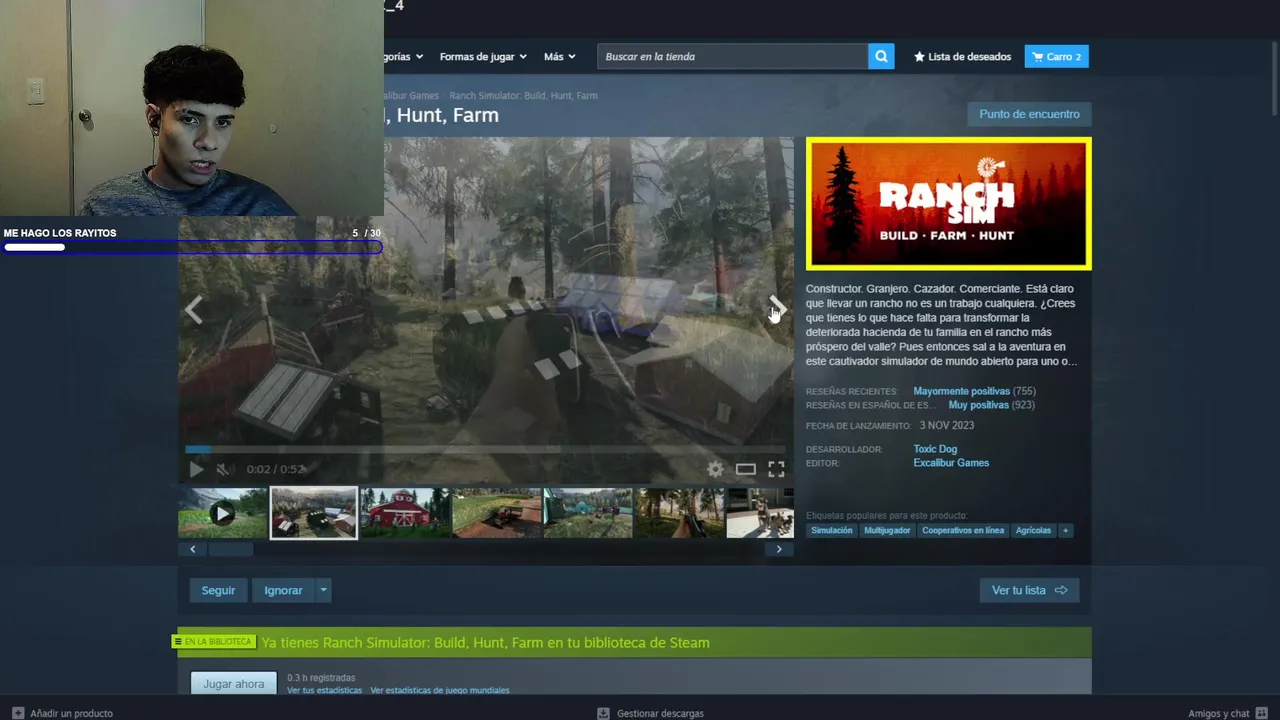
Task: Select the red barn screenshot thumbnail
Action: click(x=405, y=513)
